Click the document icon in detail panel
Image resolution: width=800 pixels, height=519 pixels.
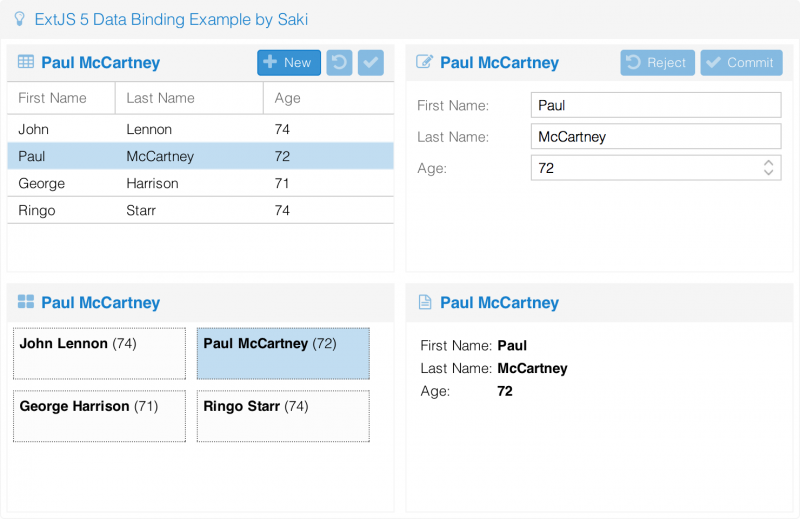click(x=424, y=302)
